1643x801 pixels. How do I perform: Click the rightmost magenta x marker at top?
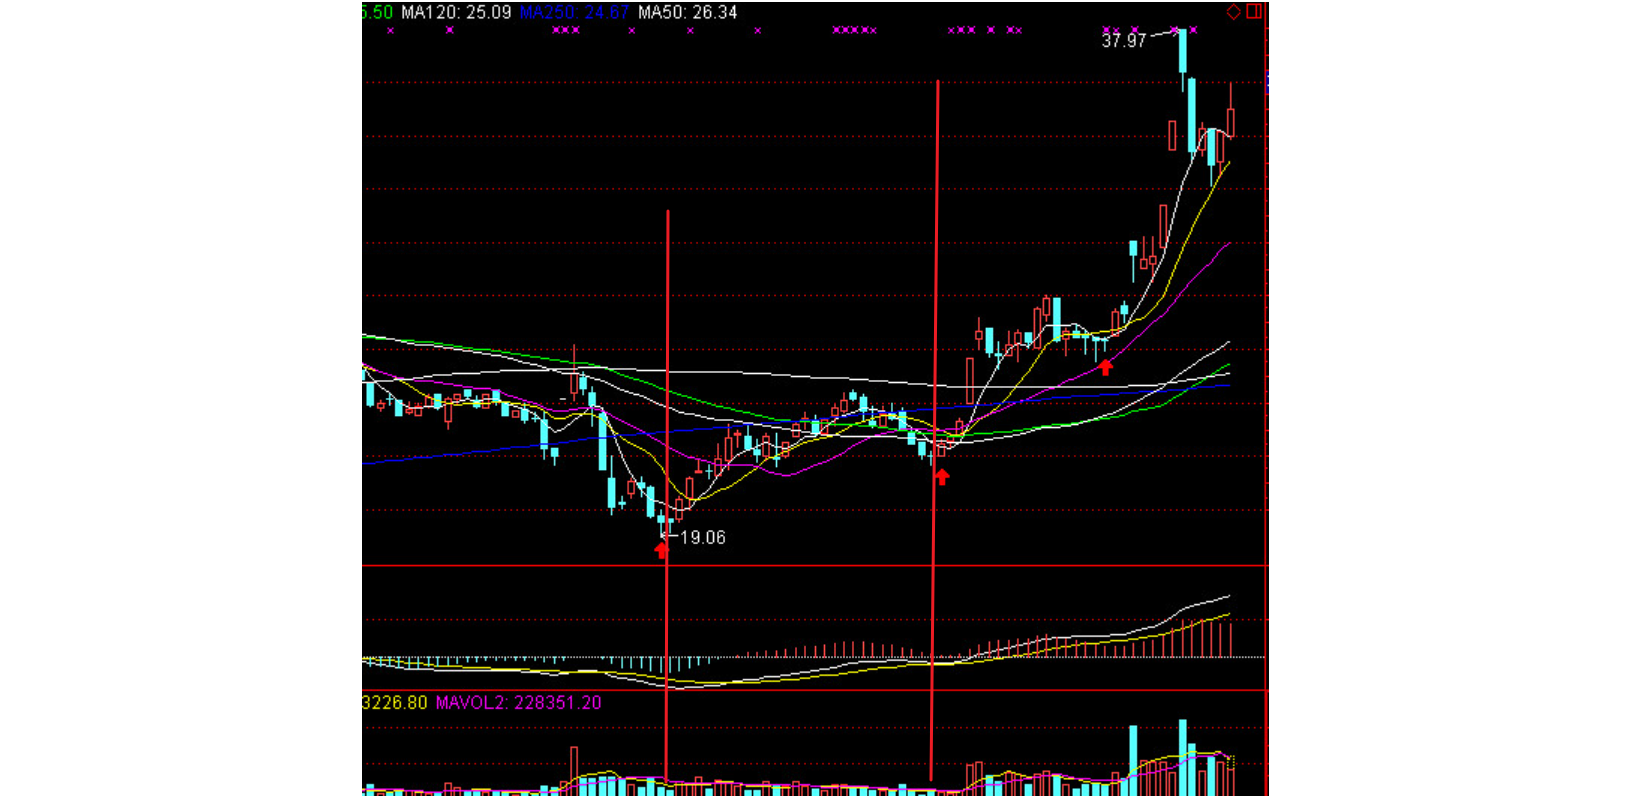point(1193,30)
